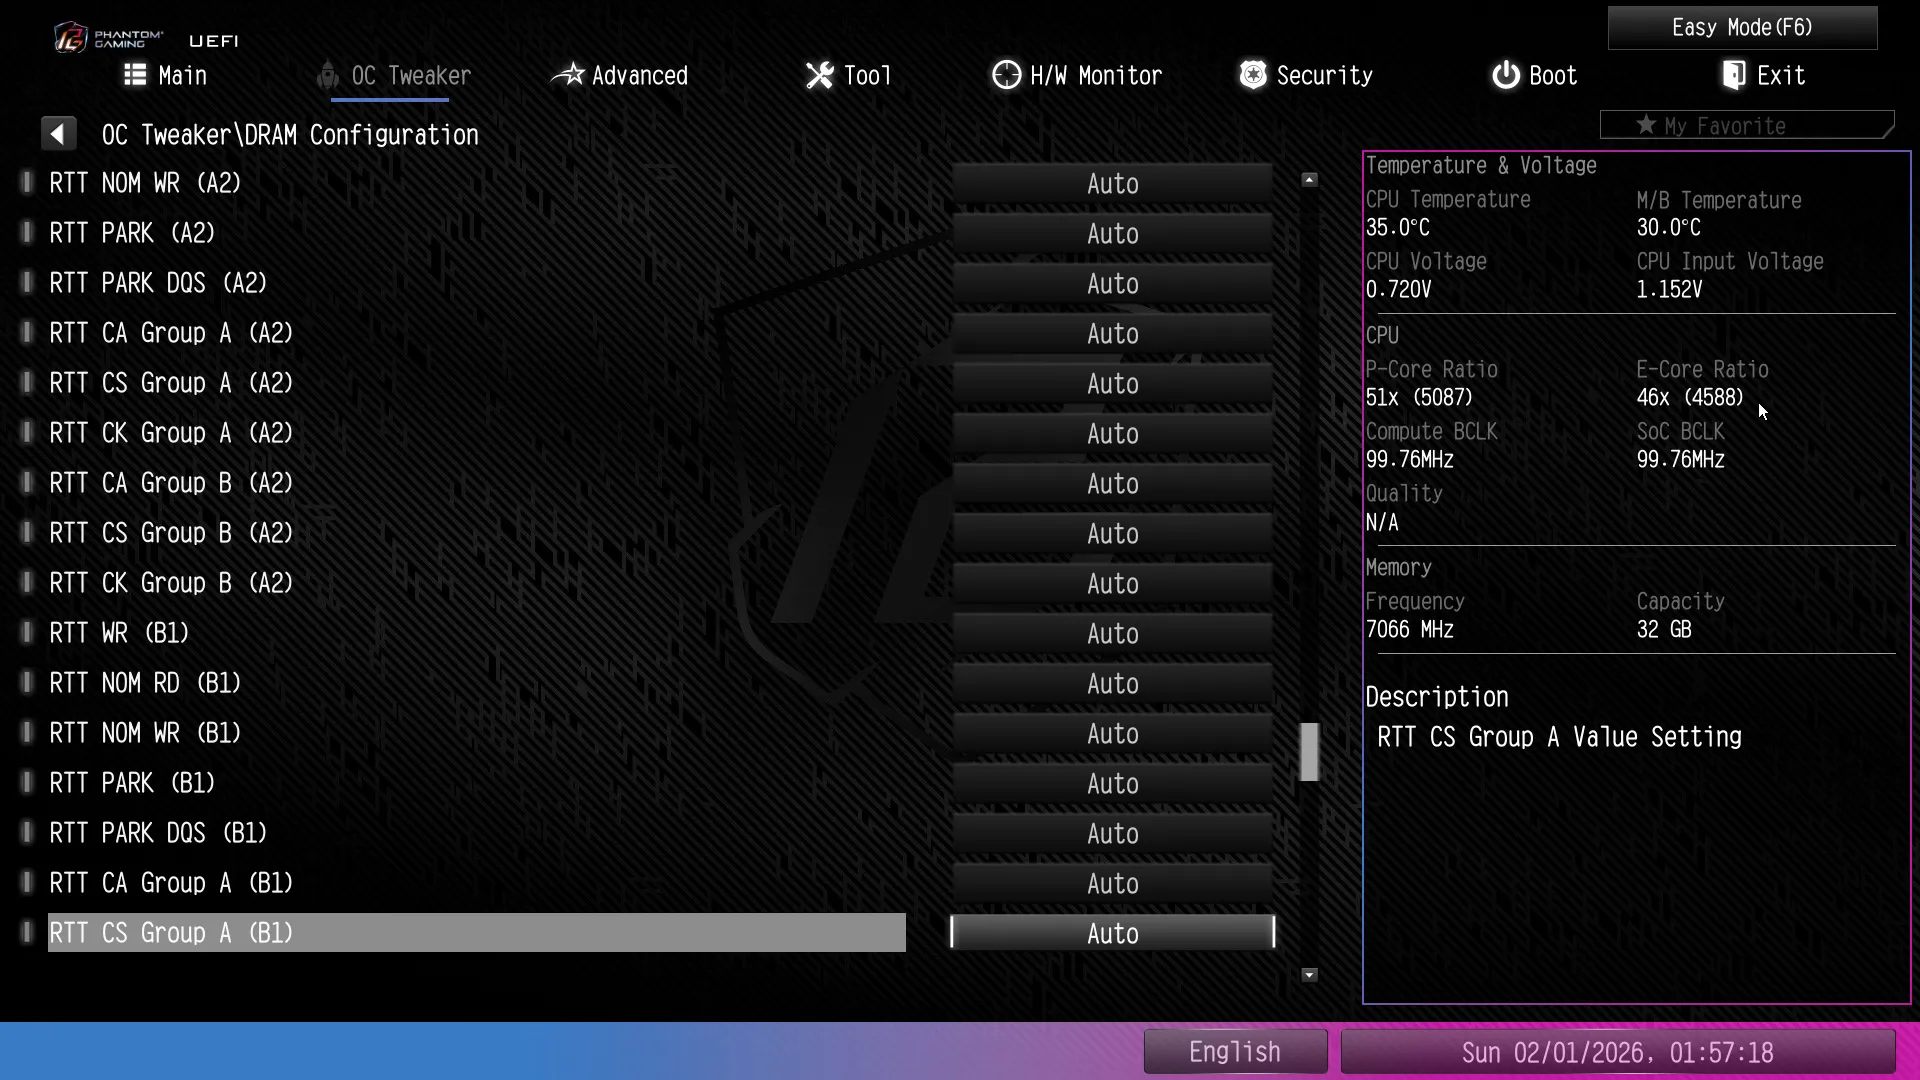Open the RTT WR (B1) value dropdown
Image resolution: width=1920 pixels, height=1080 pixels.
[1112, 634]
